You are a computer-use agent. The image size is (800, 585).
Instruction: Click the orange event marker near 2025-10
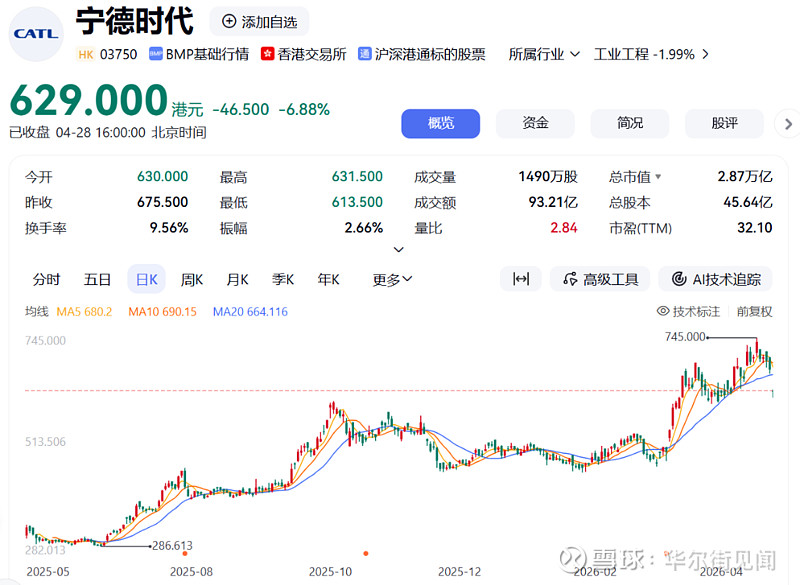(x=366, y=553)
